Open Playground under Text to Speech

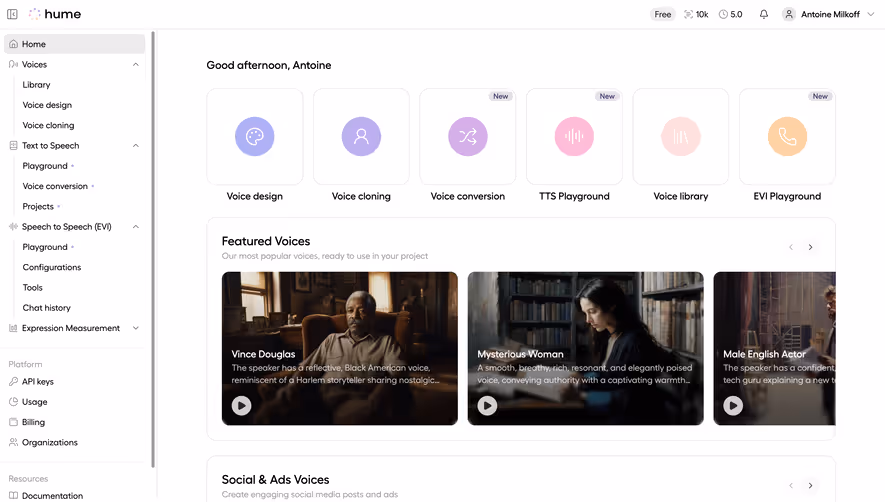click(x=45, y=166)
